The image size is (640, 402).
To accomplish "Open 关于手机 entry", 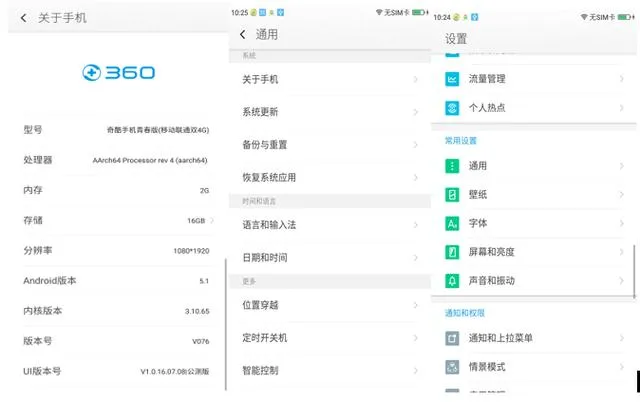I will tap(330, 80).
